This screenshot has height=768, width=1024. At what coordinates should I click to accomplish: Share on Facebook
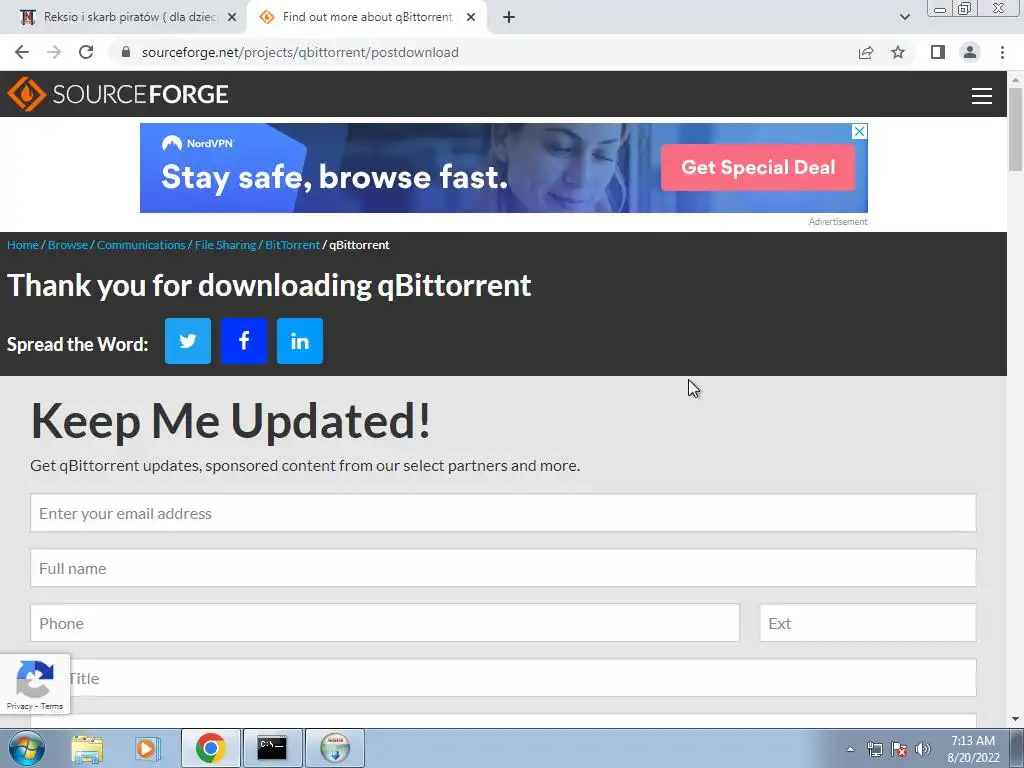[x=244, y=341]
